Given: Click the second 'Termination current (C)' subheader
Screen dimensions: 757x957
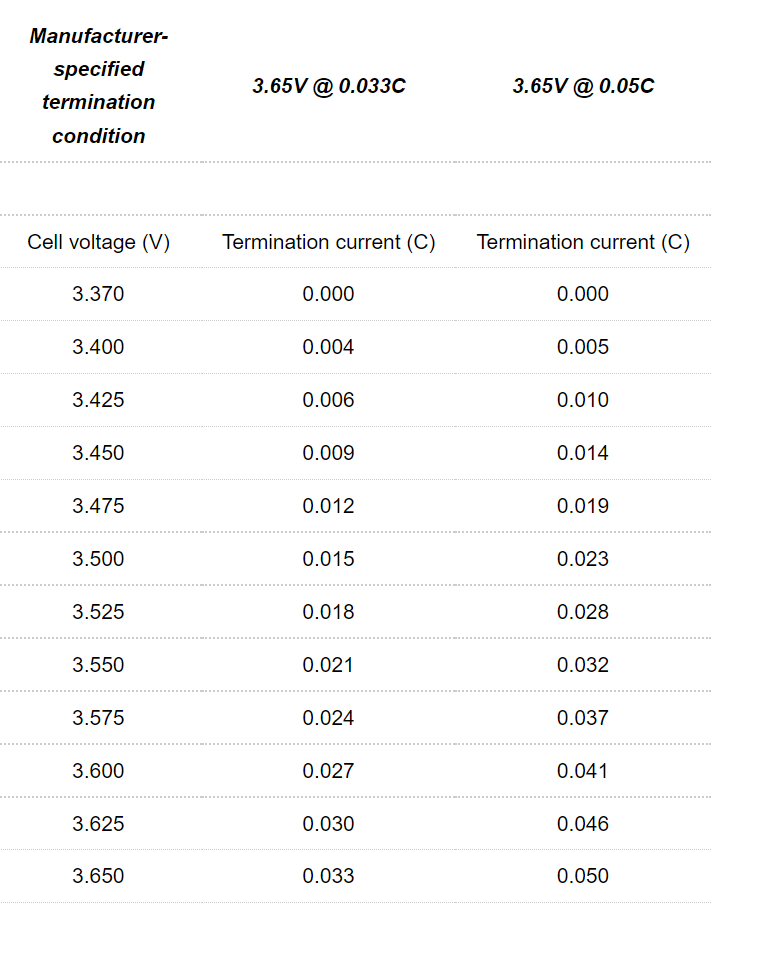Looking at the screenshot, I should (583, 242).
